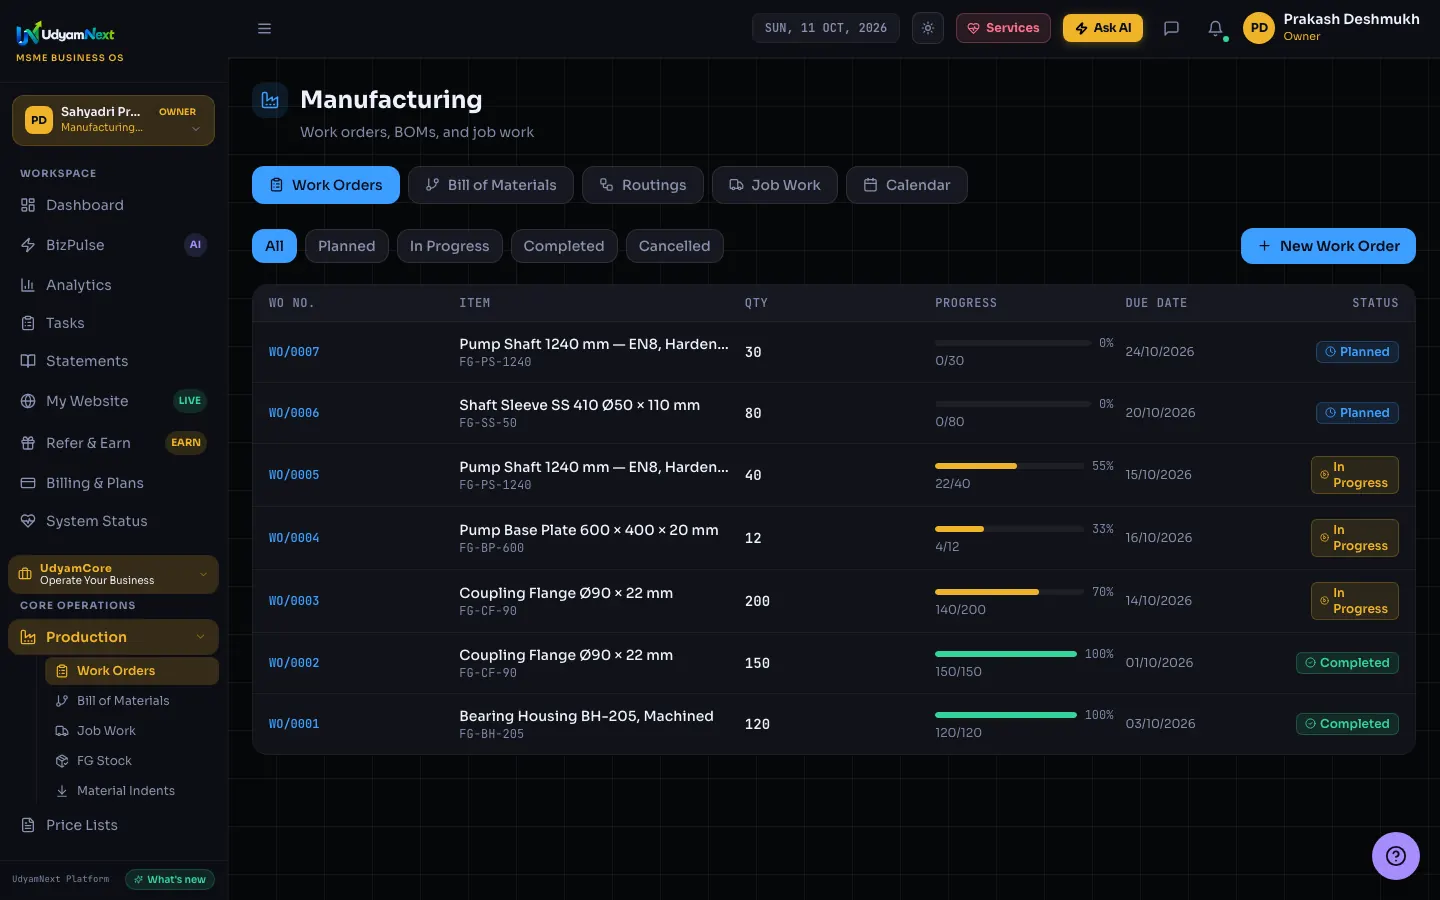The width and height of the screenshot is (1440, 900).
Task: Click the Ask AI button
Action: [x=1103, y=28]
